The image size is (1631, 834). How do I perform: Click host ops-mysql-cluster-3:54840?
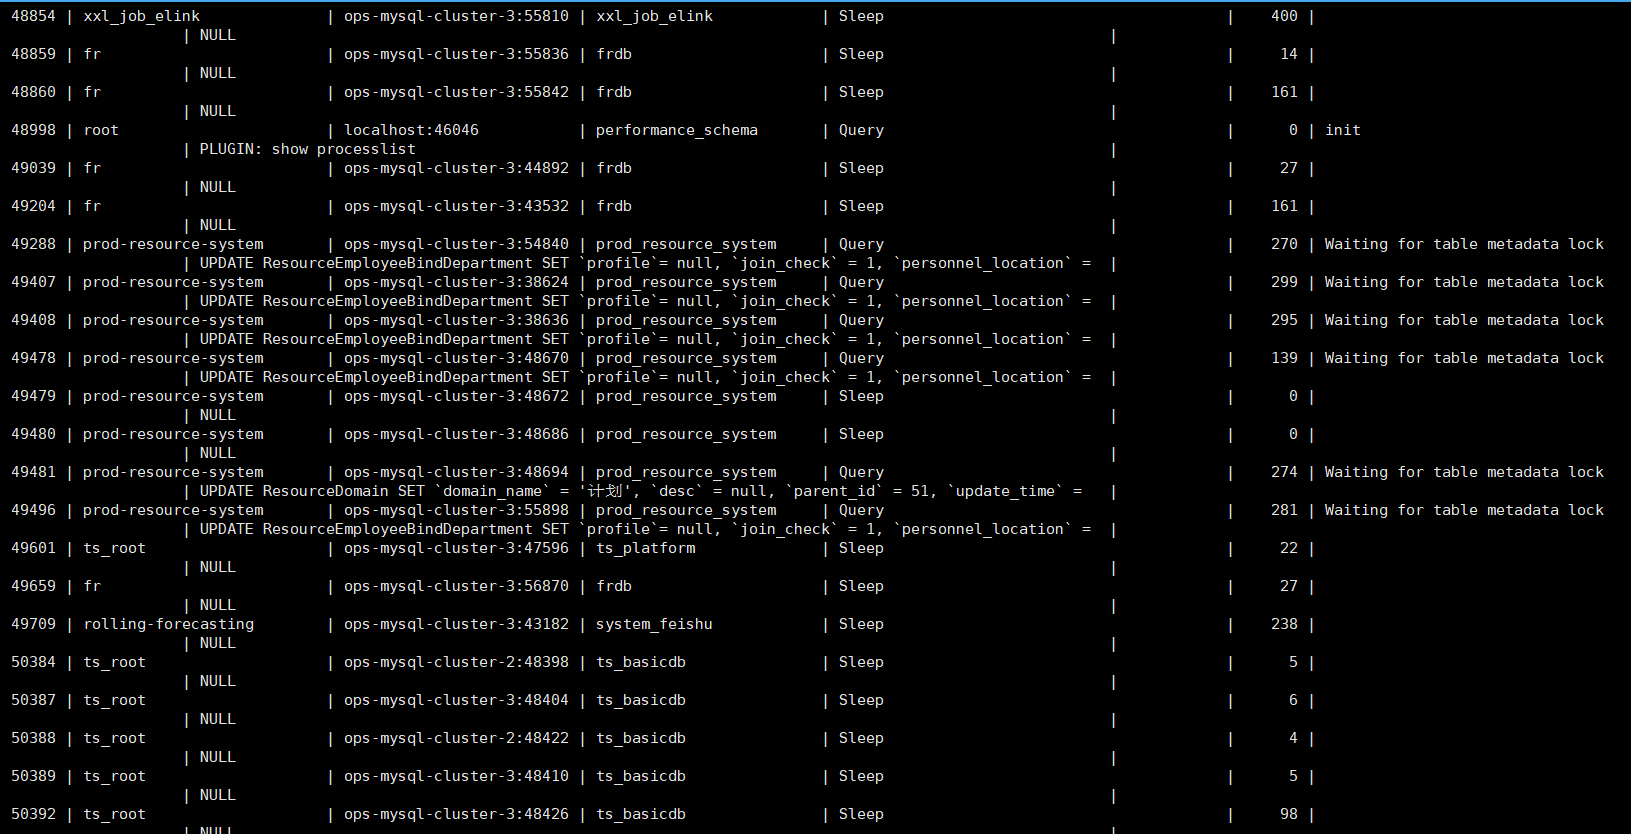(456, 244)
